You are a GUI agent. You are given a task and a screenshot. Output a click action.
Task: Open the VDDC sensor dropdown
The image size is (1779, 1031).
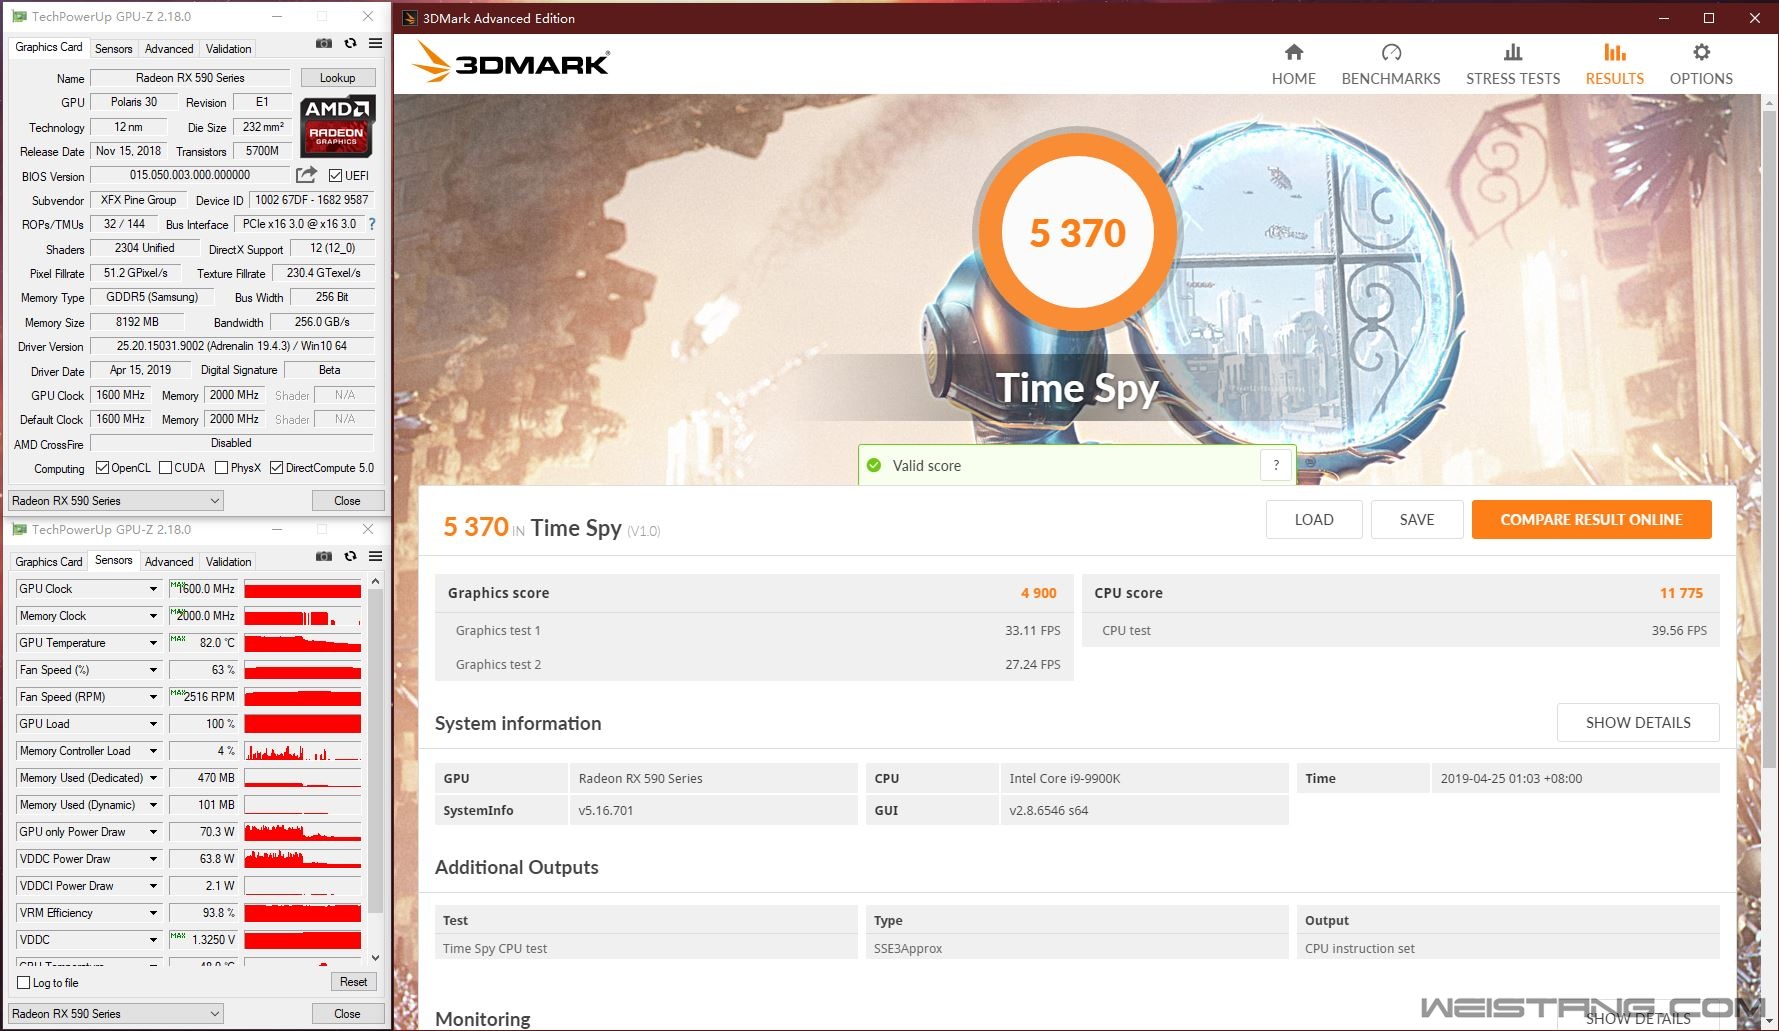153,940
